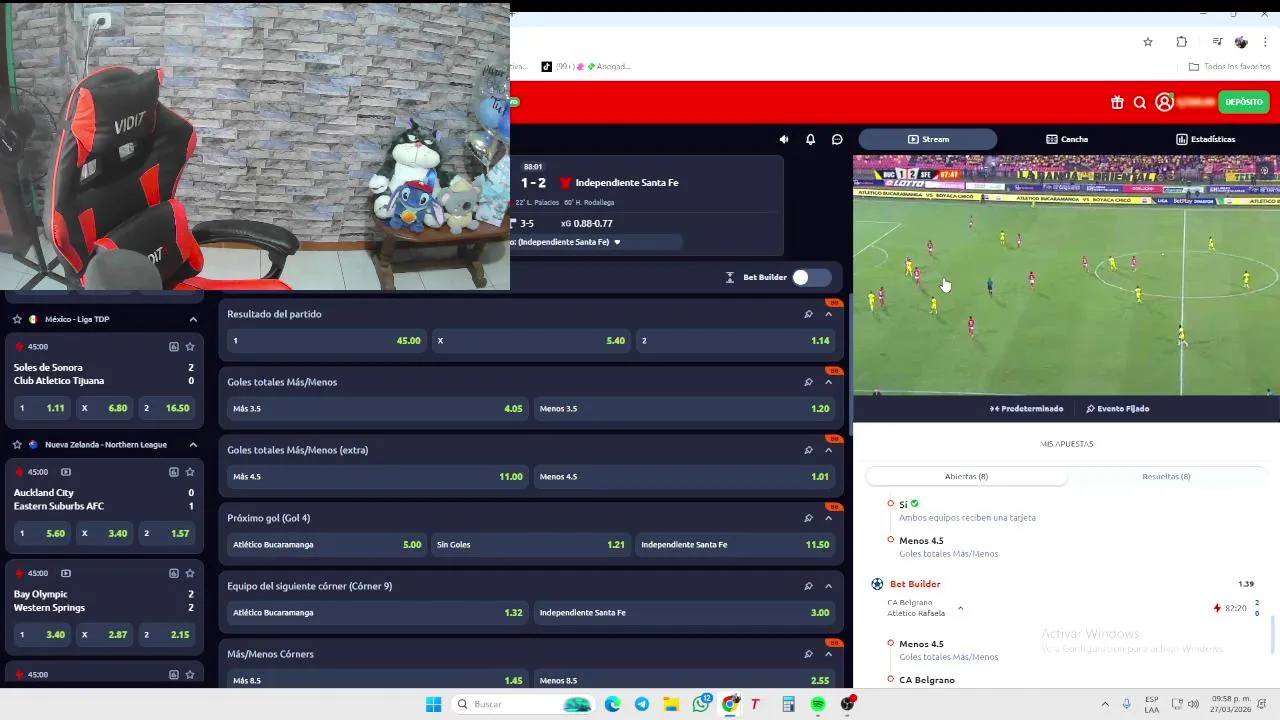Favorite the Bay Olympic match
Image resolution: width=1280 pixels, height=720 pixels.
(x=190, y=573)
